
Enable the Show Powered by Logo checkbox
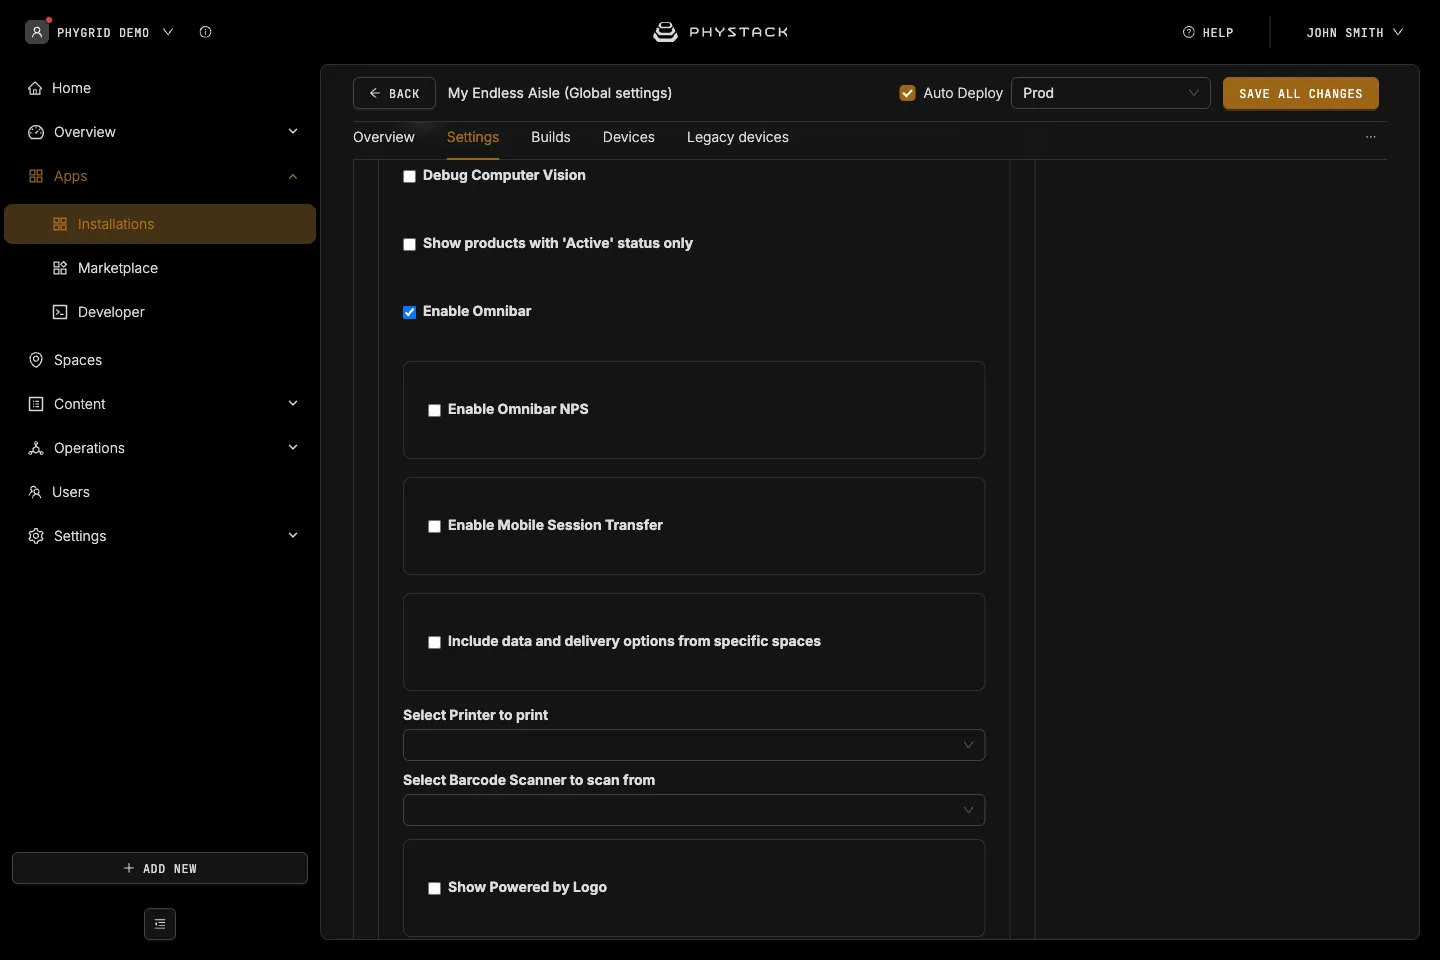point(434,888)
